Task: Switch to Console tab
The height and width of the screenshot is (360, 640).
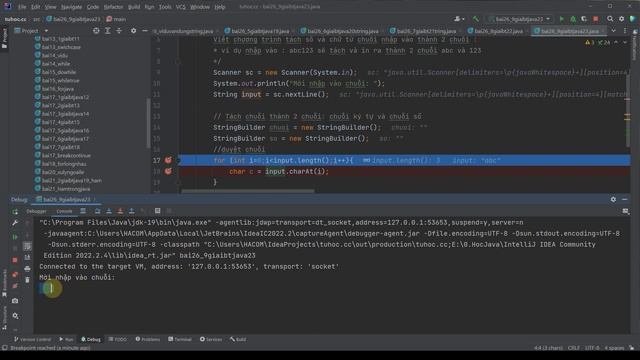Action: coord(64,211)
